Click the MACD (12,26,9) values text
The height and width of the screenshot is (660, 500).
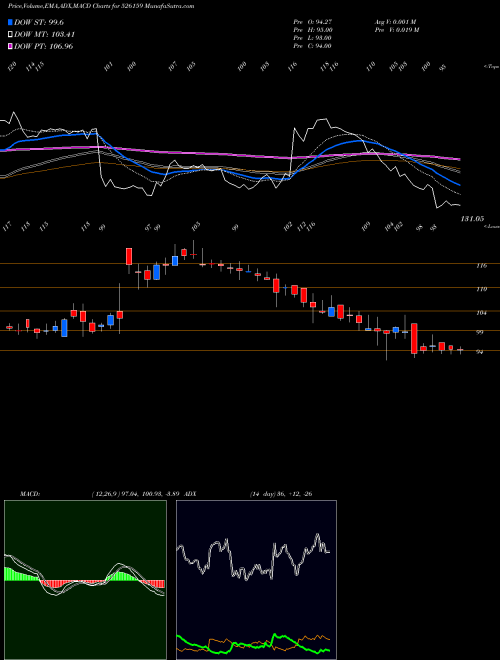[138, 494]
